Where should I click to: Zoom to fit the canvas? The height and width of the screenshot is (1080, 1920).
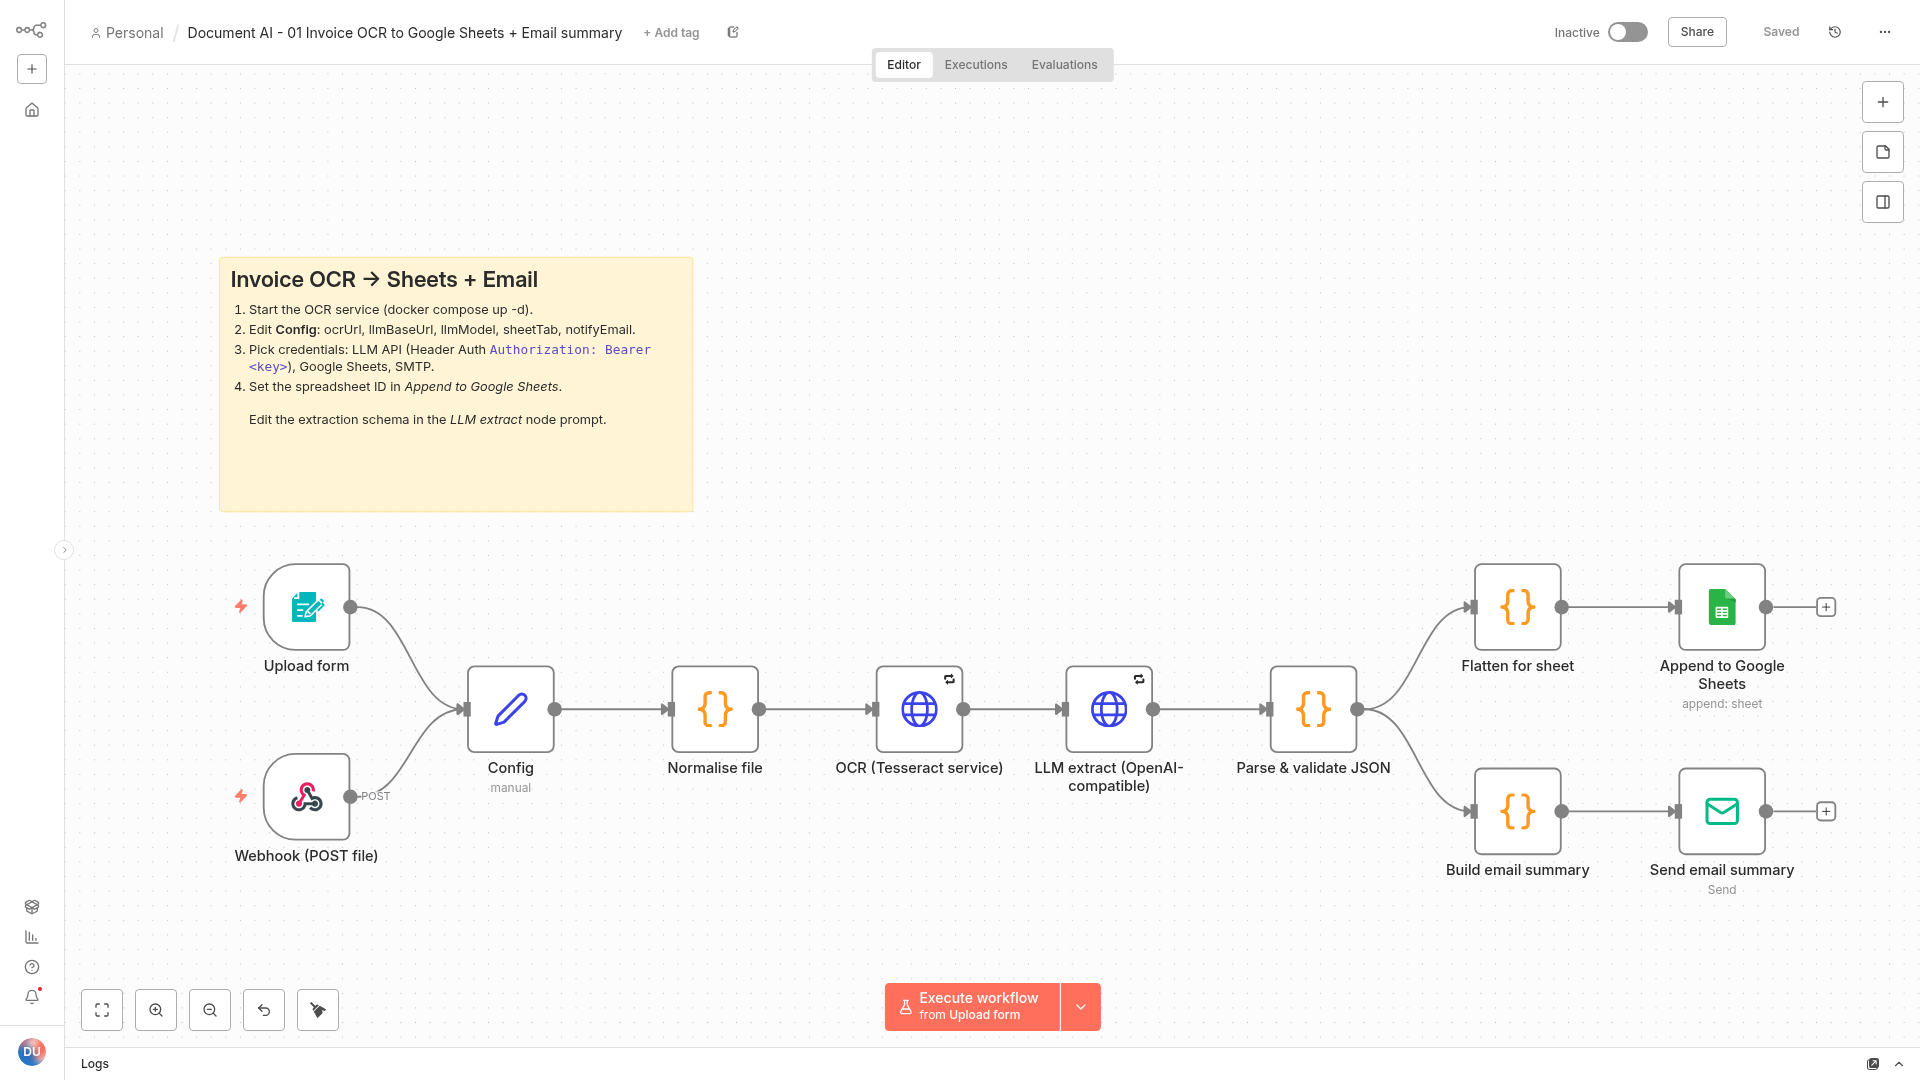coord(102,1010)
